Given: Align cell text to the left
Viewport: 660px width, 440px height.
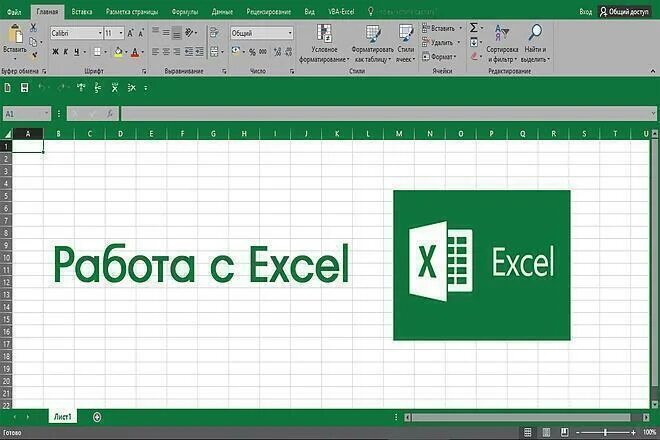Looking at the screenshot, I should (x=155, y=52).
